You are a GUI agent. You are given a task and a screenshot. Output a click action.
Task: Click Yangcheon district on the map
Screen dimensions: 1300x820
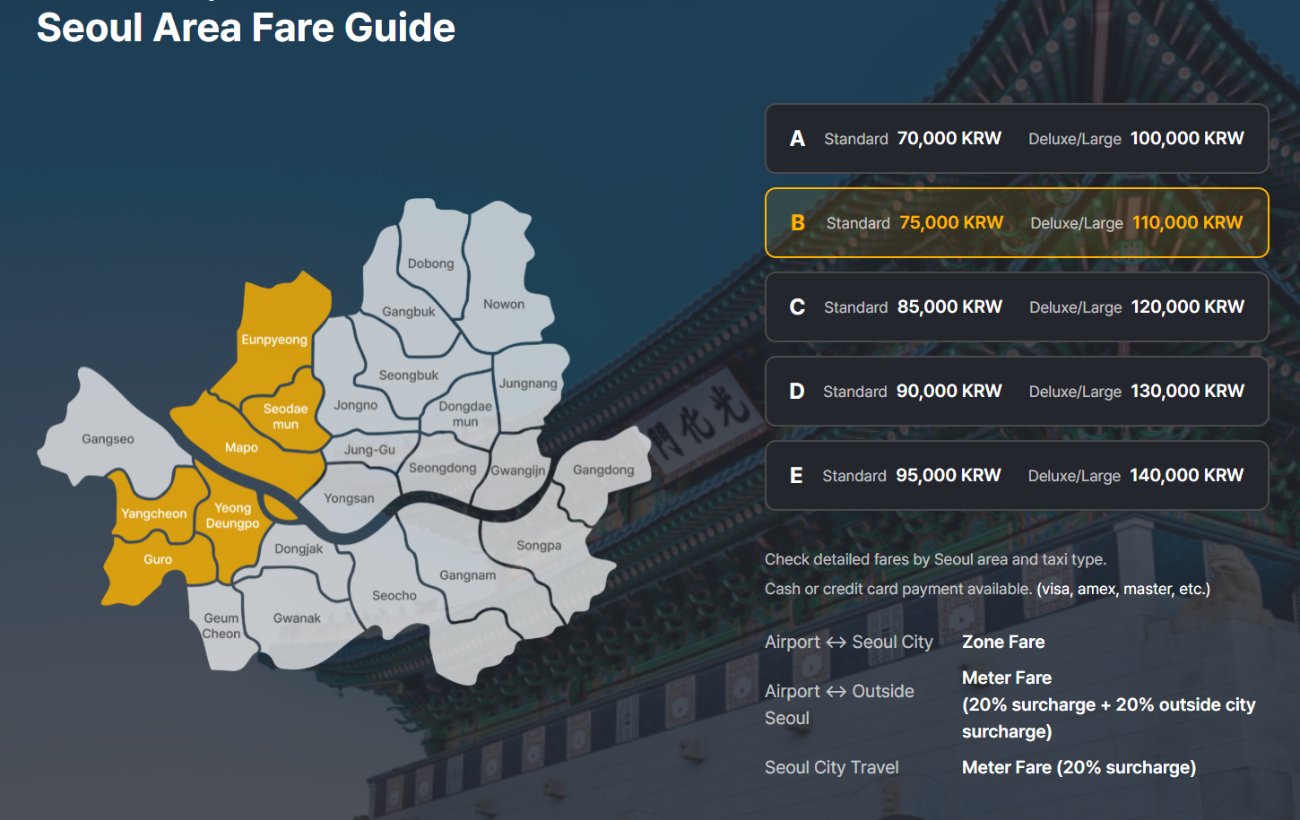click(x=154, y=513)
